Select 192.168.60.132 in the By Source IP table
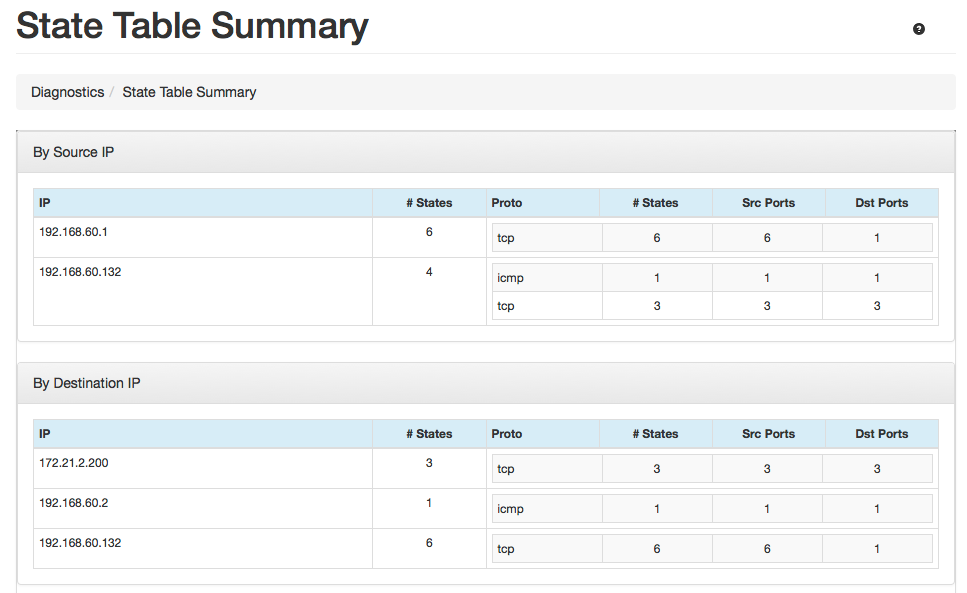967x593 pixels. tap(80, 271)
